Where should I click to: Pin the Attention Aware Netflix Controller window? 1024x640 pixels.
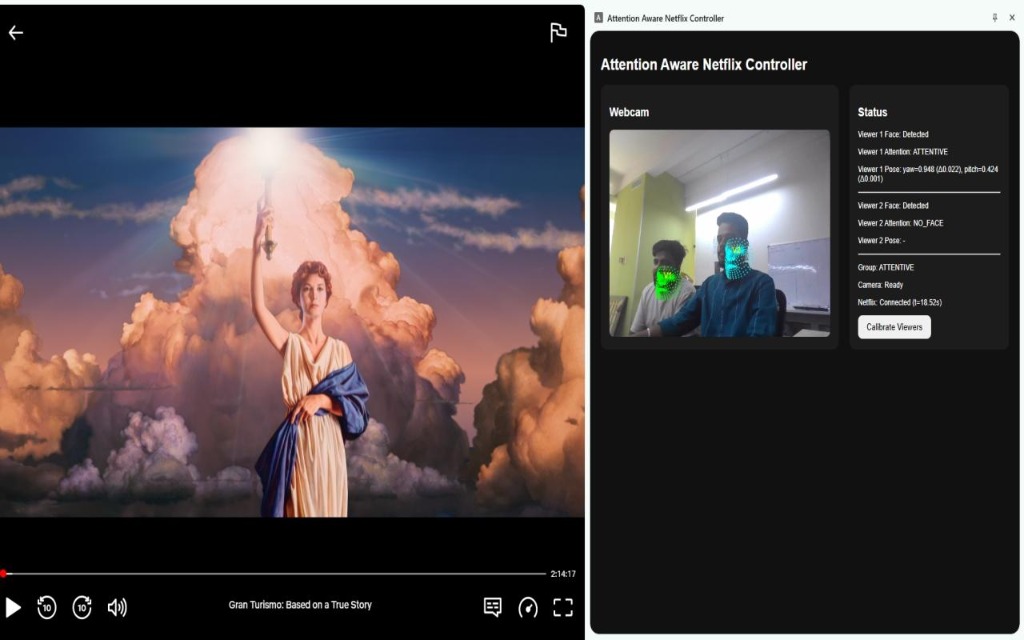(x=995, y=18)
